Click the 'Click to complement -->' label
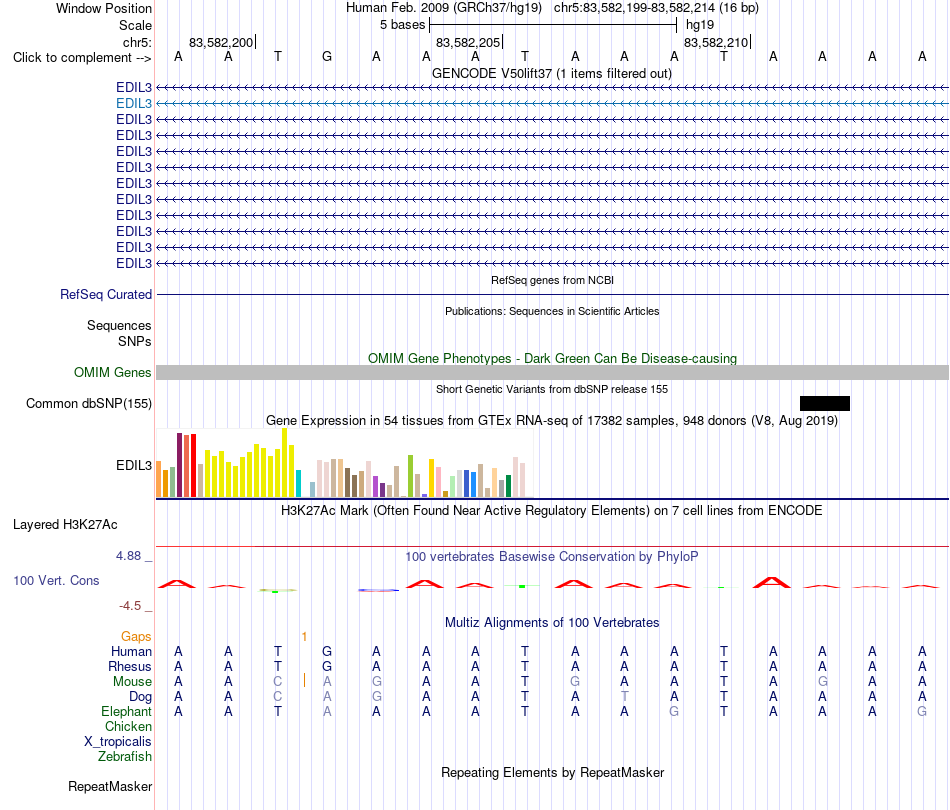Screen dimensions: 950x810 pos(82,58)
